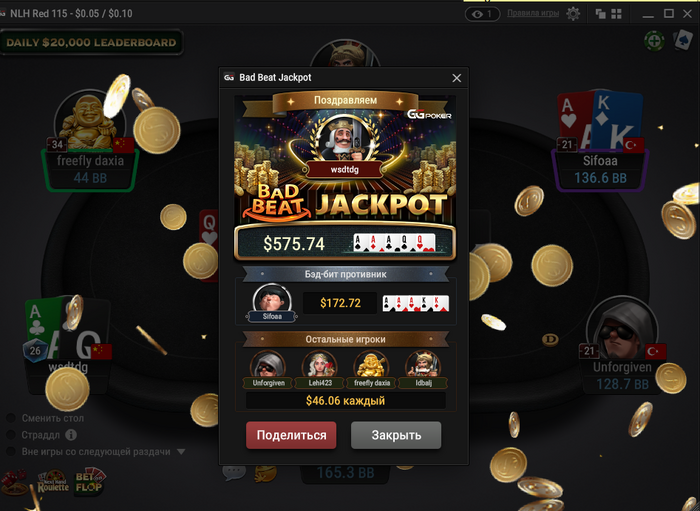The height and width of the screenshot is (511, 700).
Task: Open the chat speech bubble icon
Action: click(x=234, y=473)
